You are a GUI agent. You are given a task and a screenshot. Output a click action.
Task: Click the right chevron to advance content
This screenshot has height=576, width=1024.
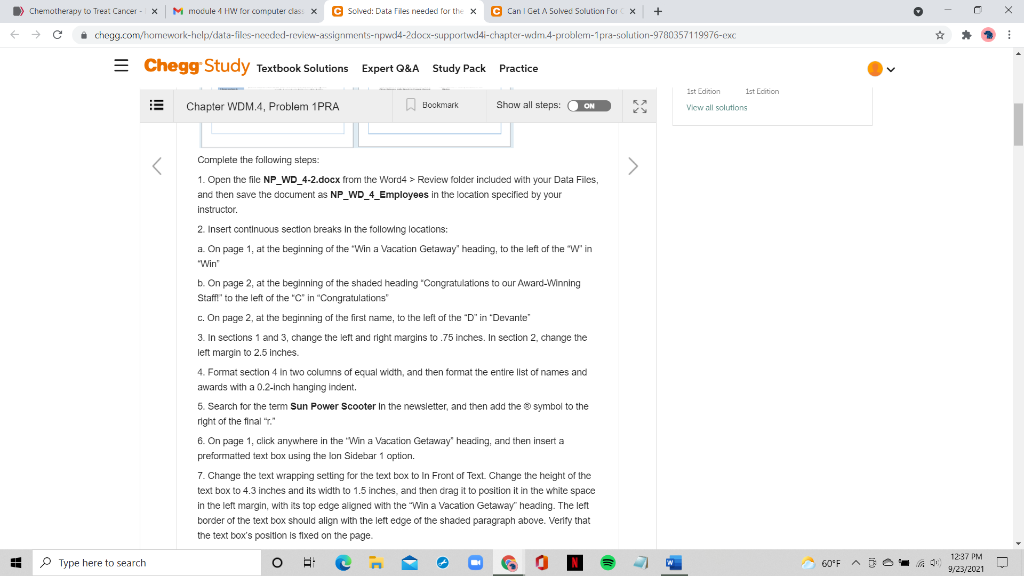(632, 167)
